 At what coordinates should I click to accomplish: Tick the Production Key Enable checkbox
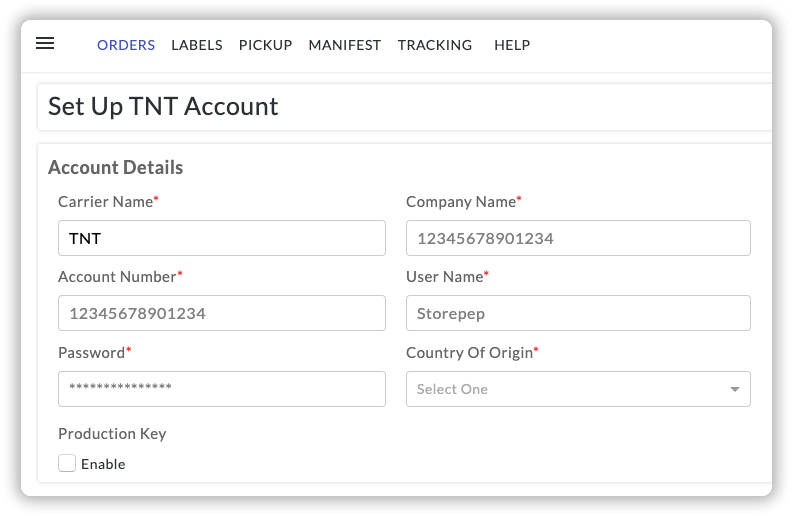coord(67,463)
